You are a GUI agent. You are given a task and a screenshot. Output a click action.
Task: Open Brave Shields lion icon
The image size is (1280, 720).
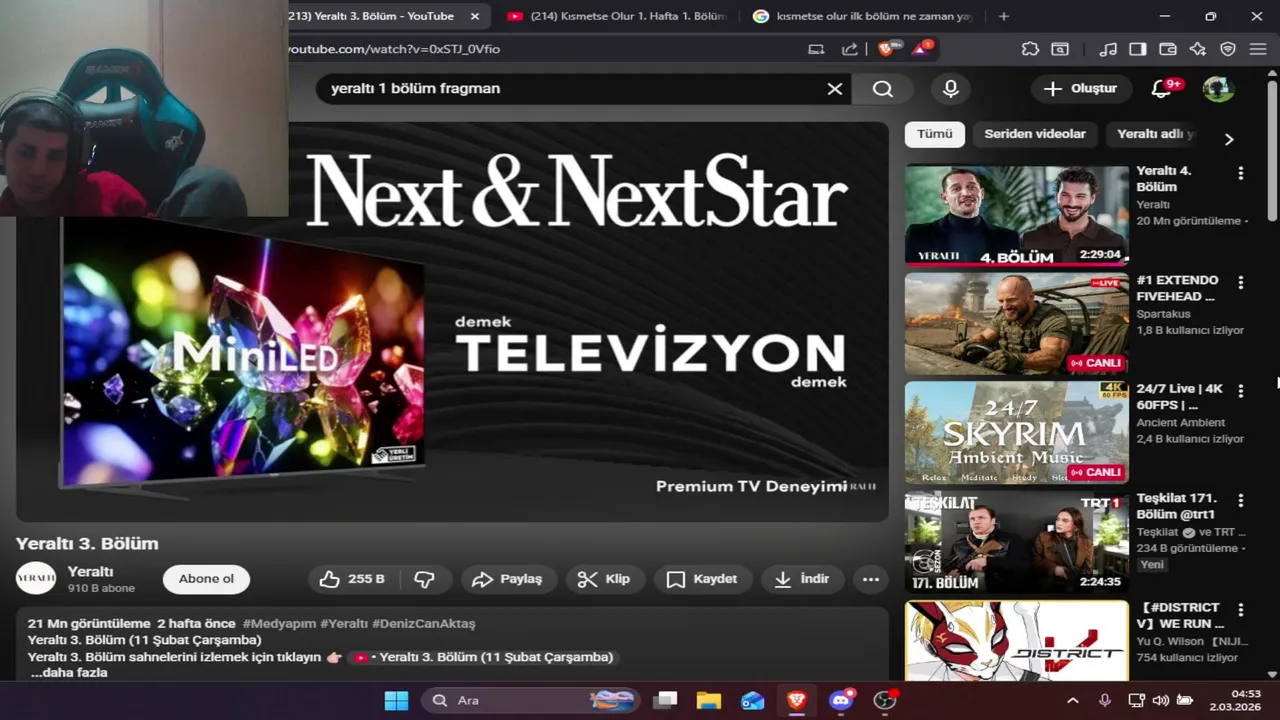(x=886, y=48)
